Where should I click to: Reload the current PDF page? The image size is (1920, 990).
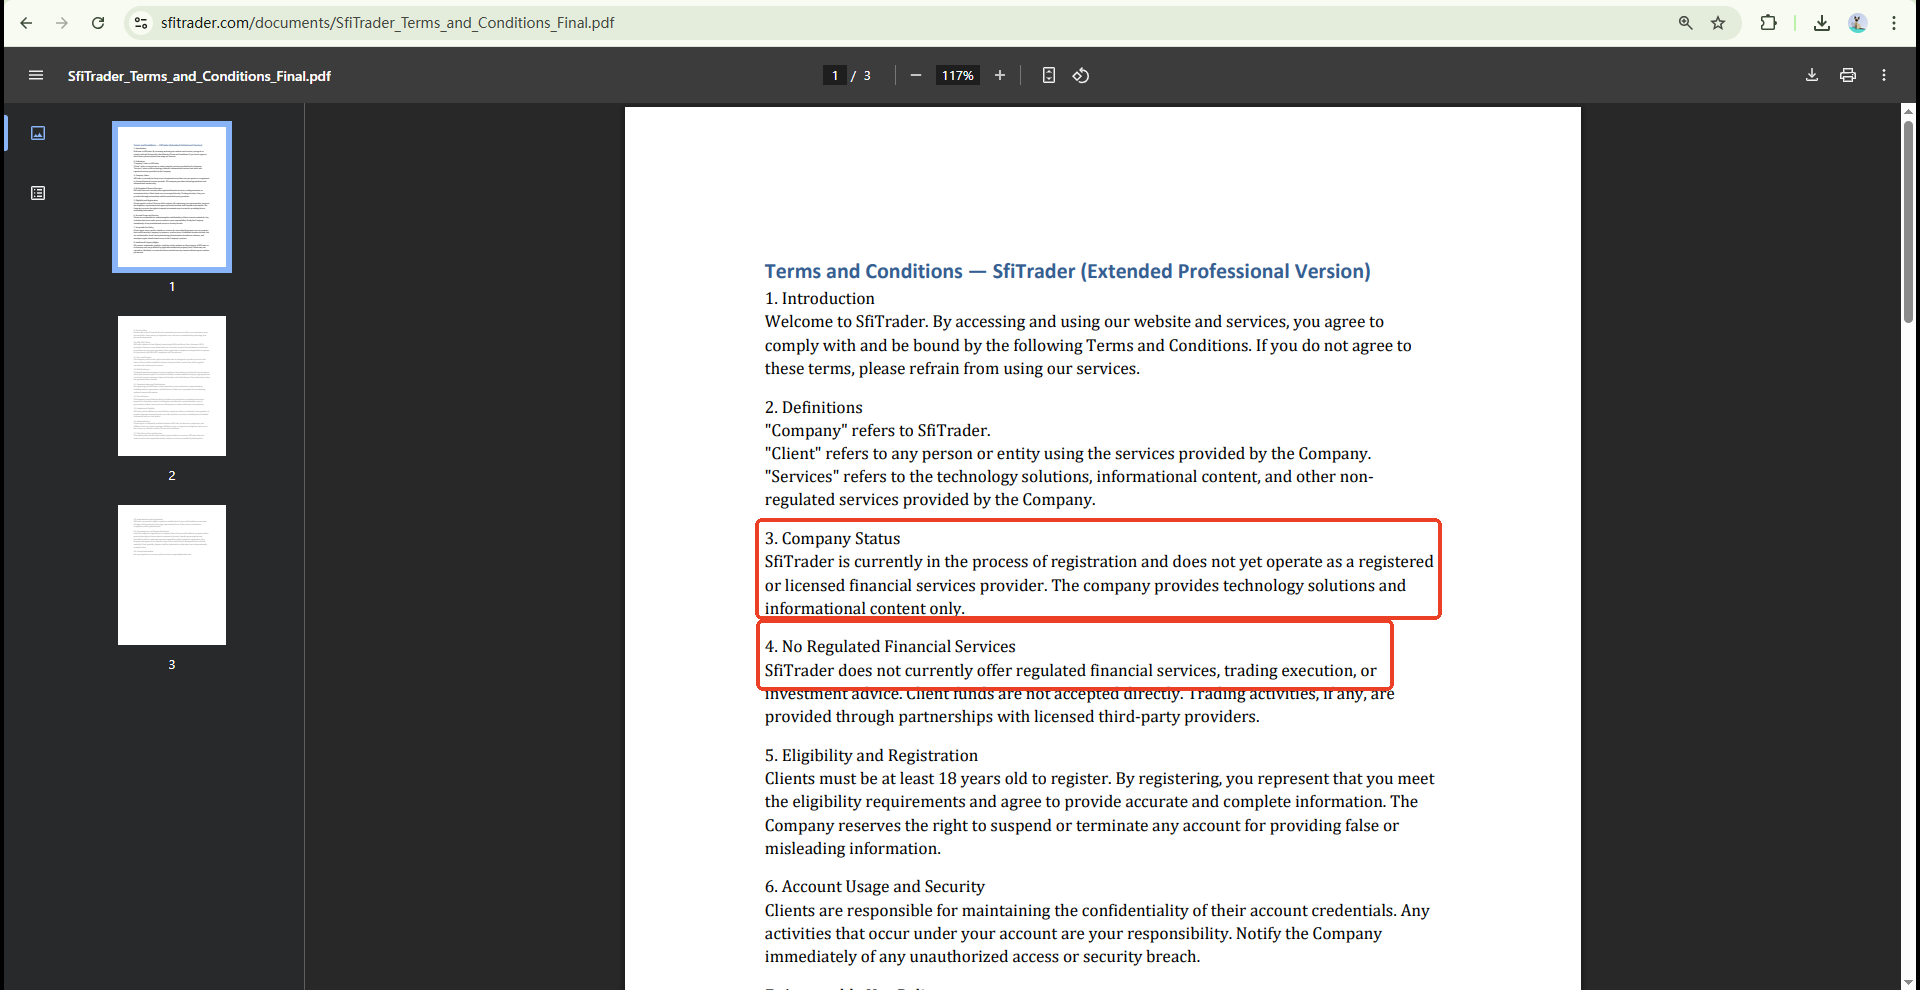(98, 23)
